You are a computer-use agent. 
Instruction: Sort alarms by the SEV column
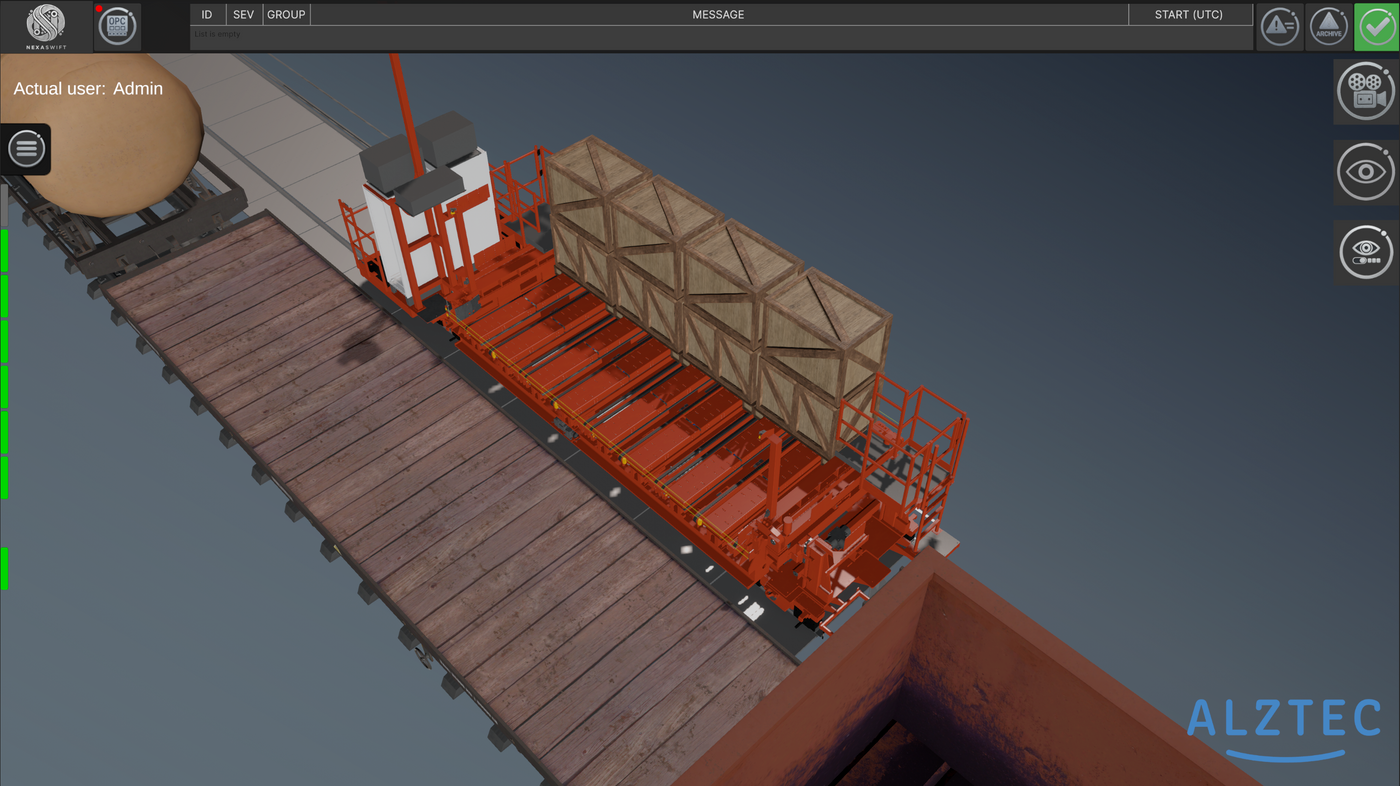[x=243, y=15]
